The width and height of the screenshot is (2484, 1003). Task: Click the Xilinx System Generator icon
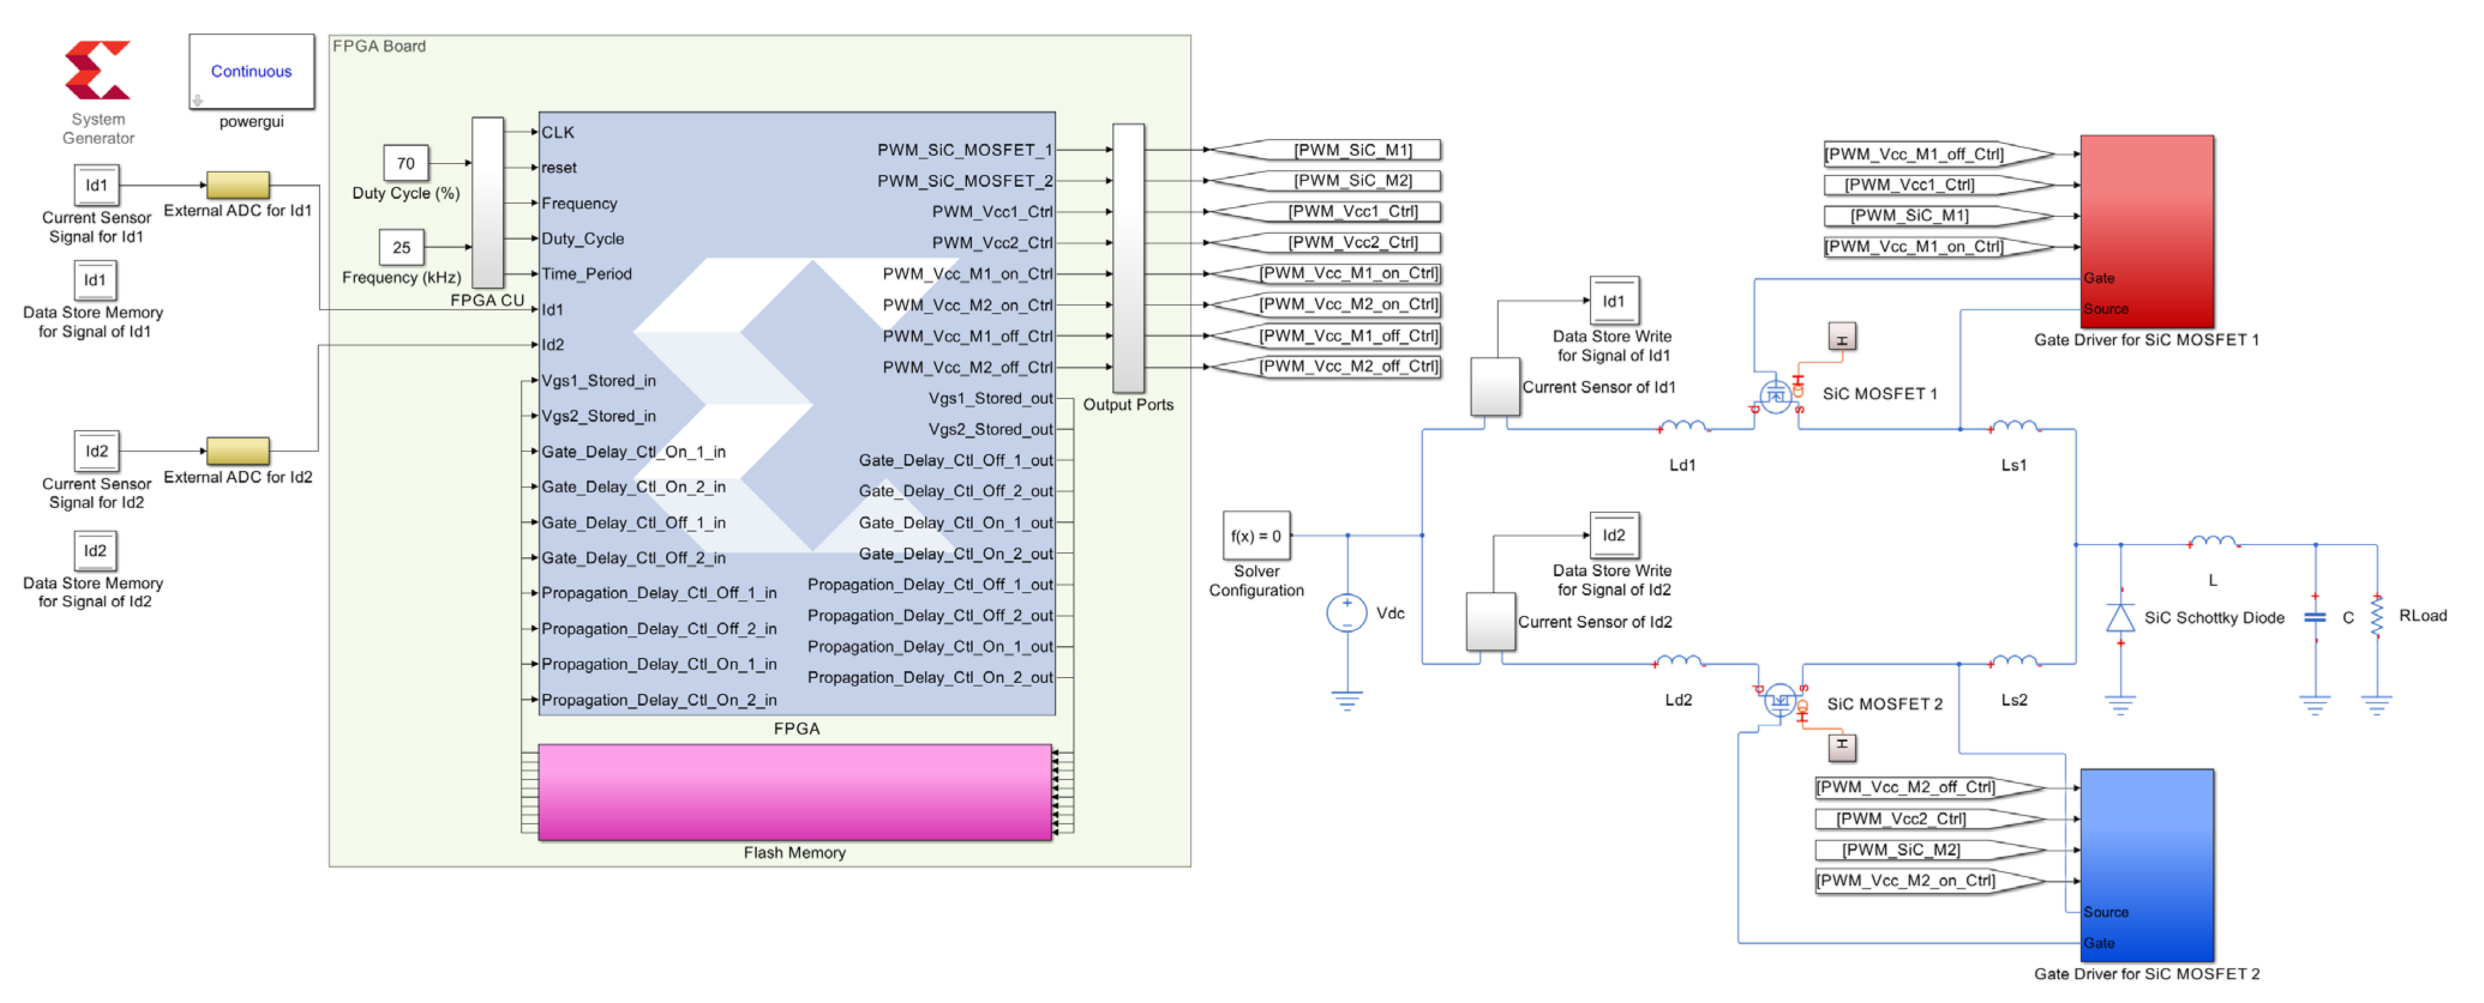(x=97, y=70)
